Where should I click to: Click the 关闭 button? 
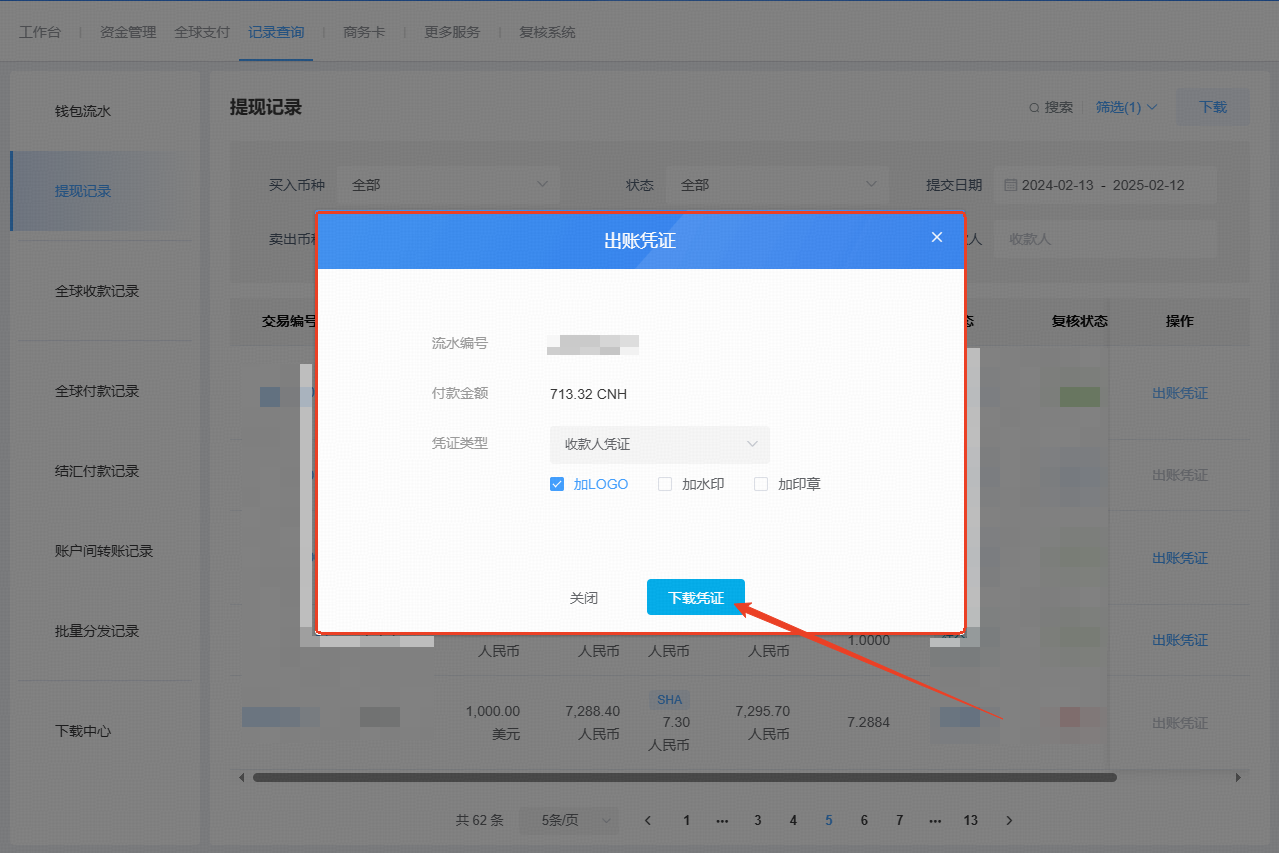(x=584, y=598)
